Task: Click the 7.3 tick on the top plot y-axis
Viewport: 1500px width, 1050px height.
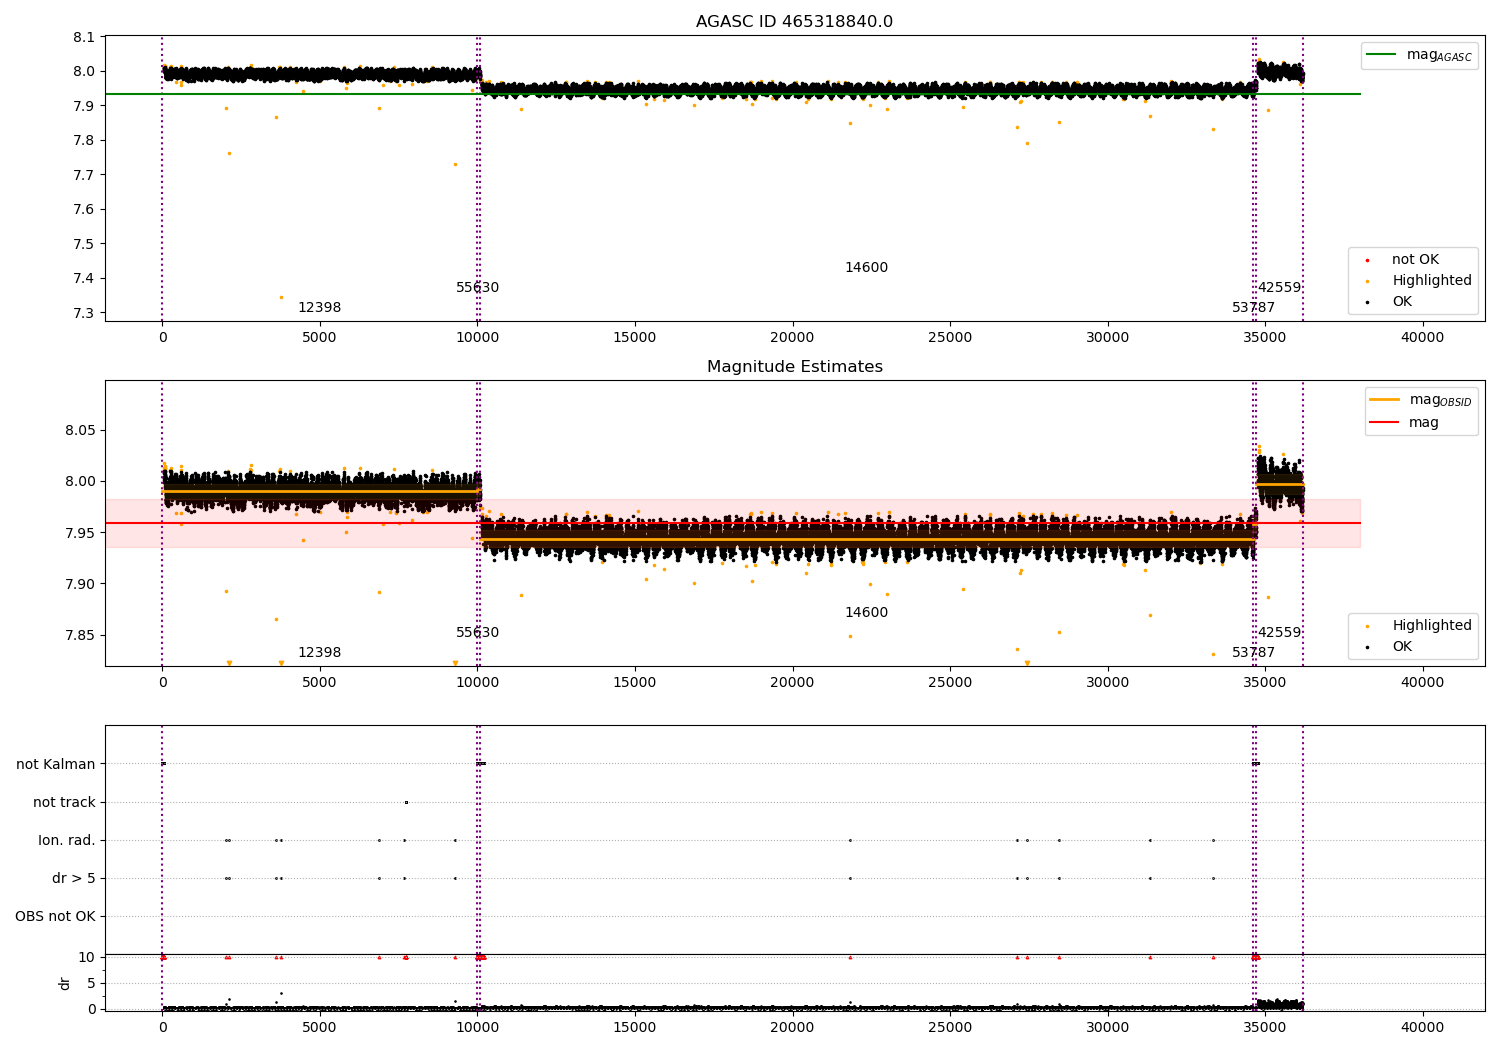Action: pos(85,313)
